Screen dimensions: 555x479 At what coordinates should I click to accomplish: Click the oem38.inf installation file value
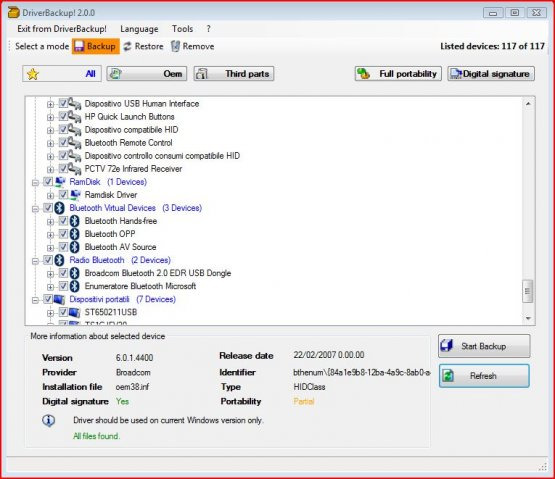tap(132, 387)
